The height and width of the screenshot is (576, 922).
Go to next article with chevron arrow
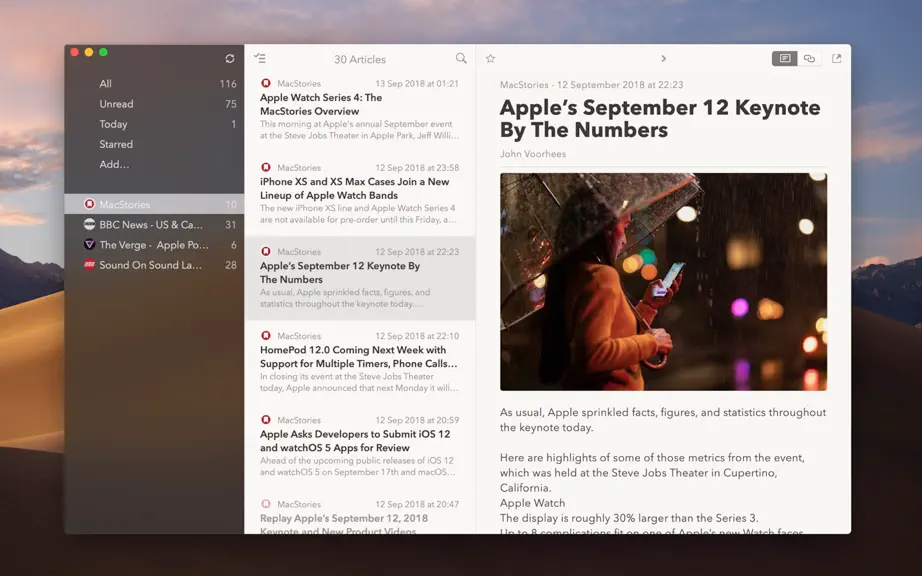click(x=663, y=58)
